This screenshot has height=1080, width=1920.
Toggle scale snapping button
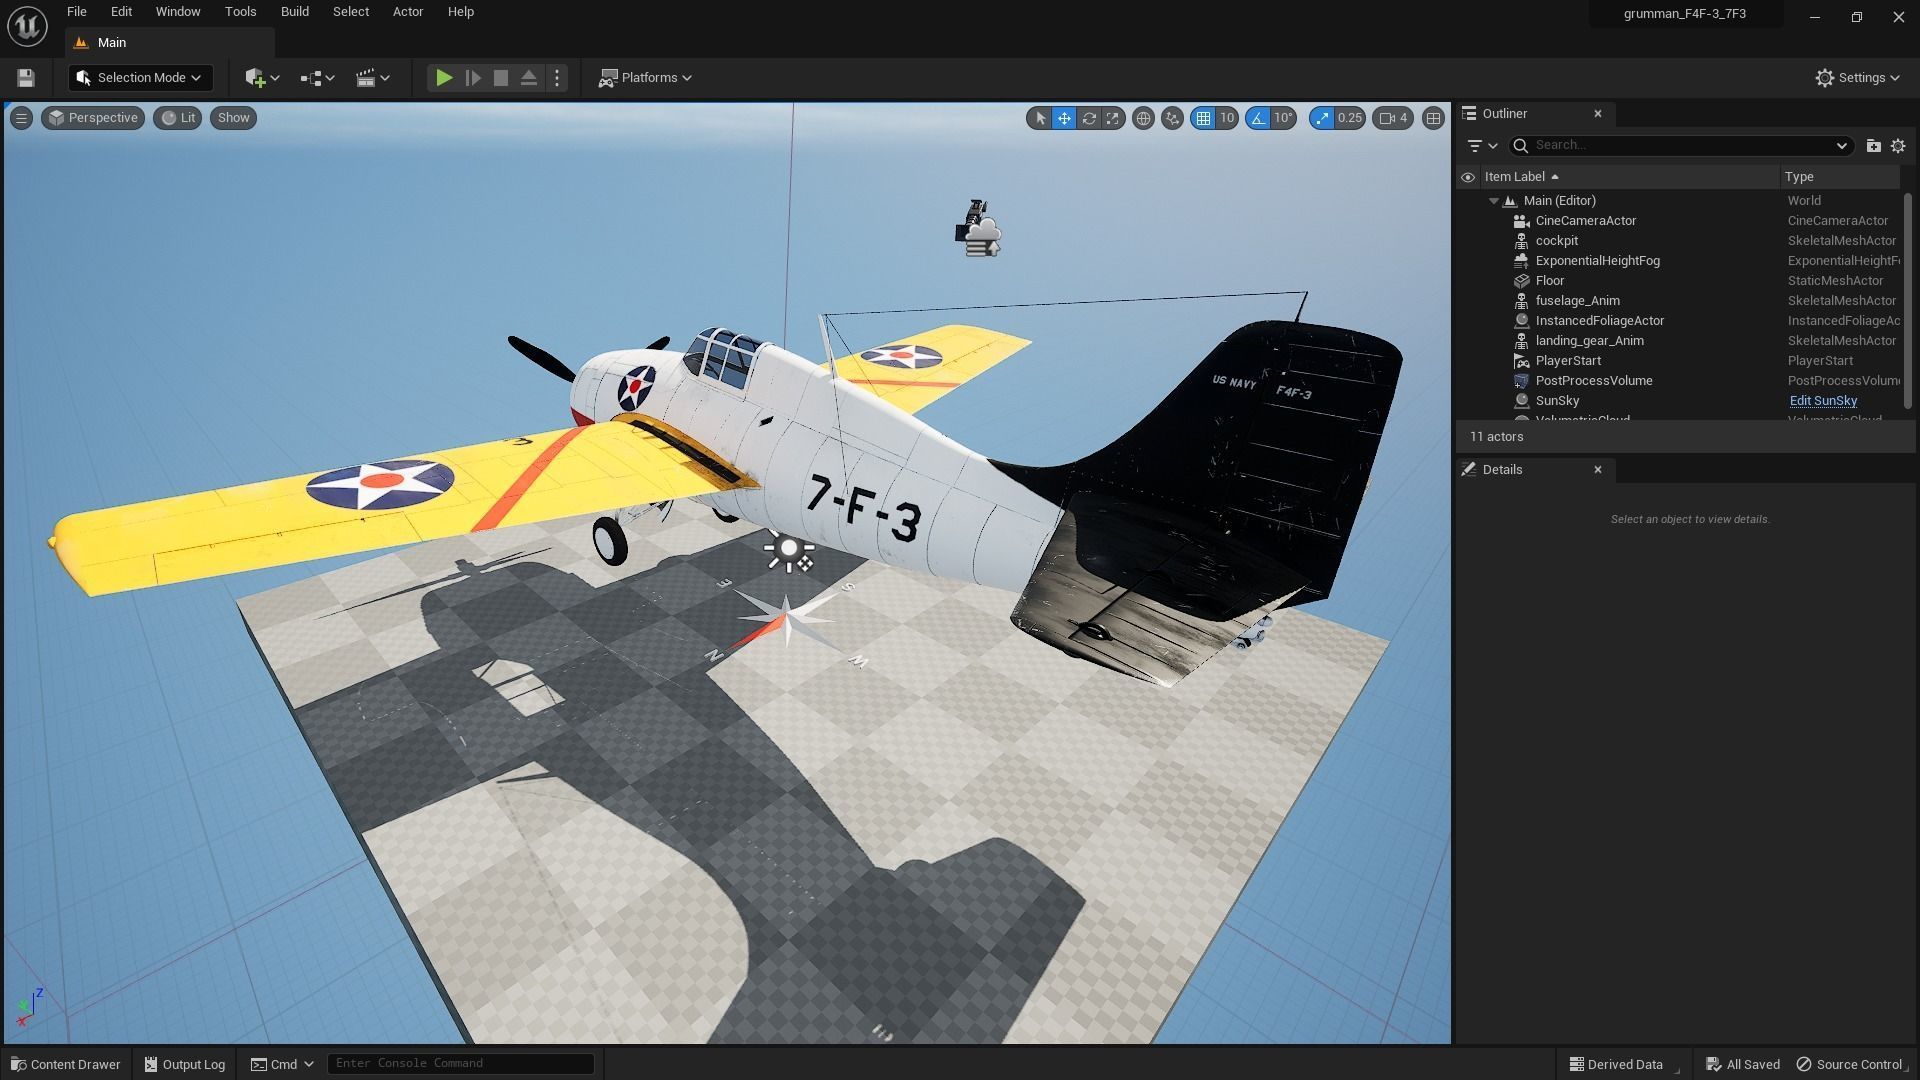tap(1322, 118)
